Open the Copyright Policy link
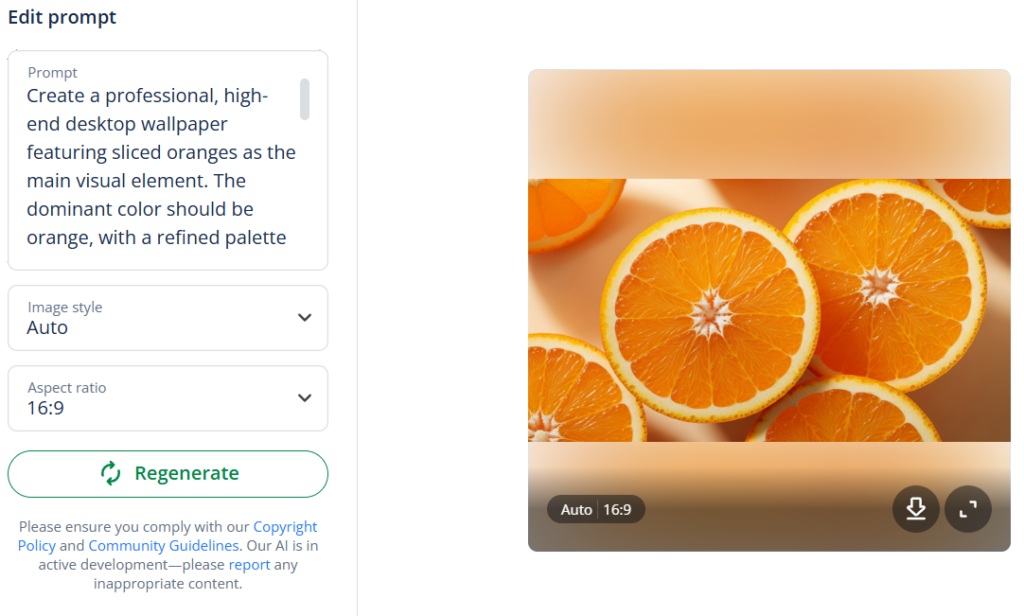 pos(284,527)
